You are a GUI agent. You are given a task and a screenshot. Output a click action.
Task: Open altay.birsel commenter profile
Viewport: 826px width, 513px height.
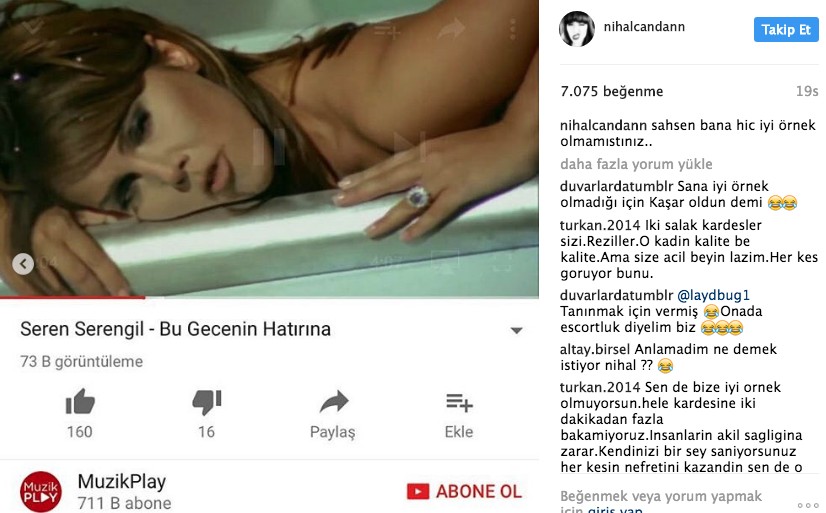(595, 349)
